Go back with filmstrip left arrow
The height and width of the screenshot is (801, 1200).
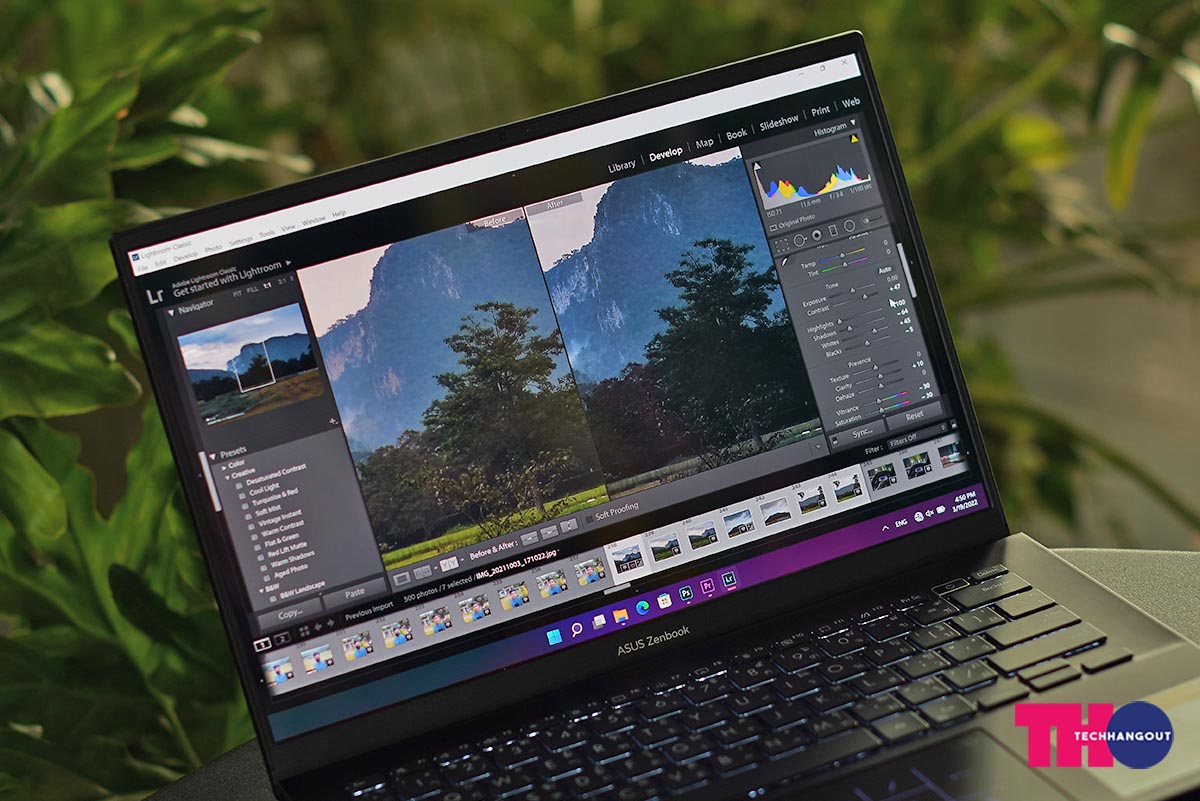coord(318,626)
